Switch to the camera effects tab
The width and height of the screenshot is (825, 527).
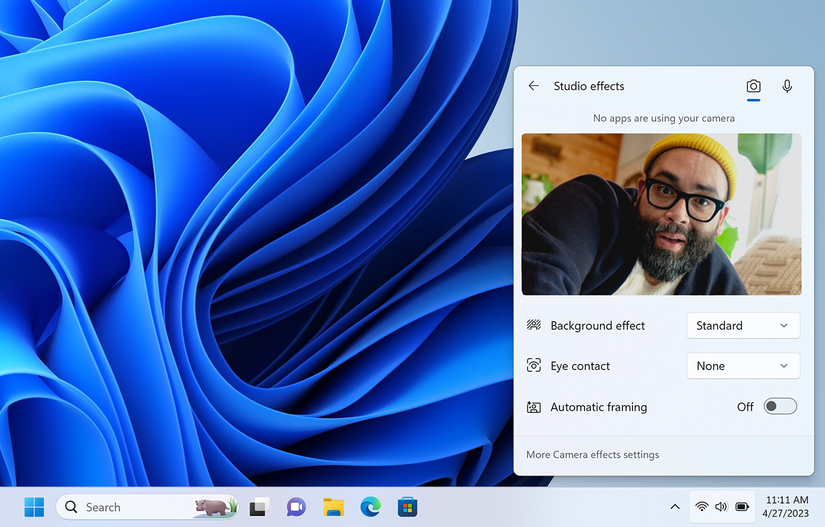click(x=753, y=87)
